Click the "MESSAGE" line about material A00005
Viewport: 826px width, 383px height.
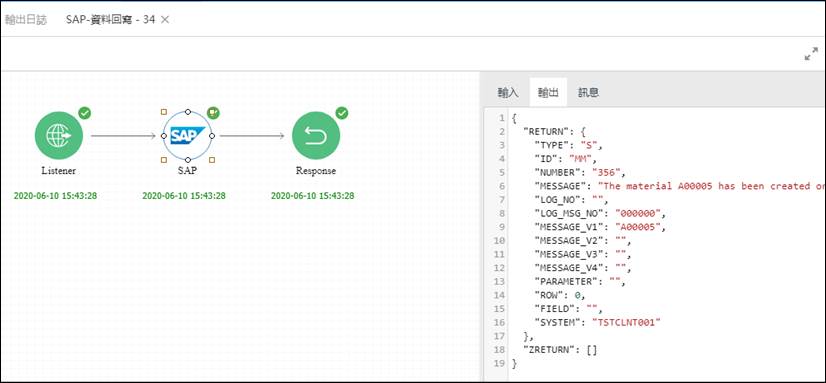click(x=680, y=186)
